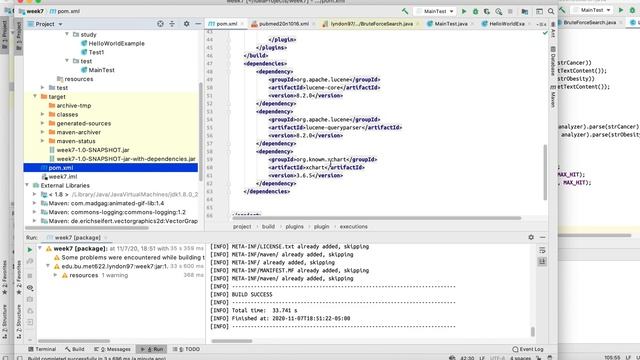The image size is (640, 360).
Task: Click the 'plugins' breadcrumb
Action: coord(294,227)
